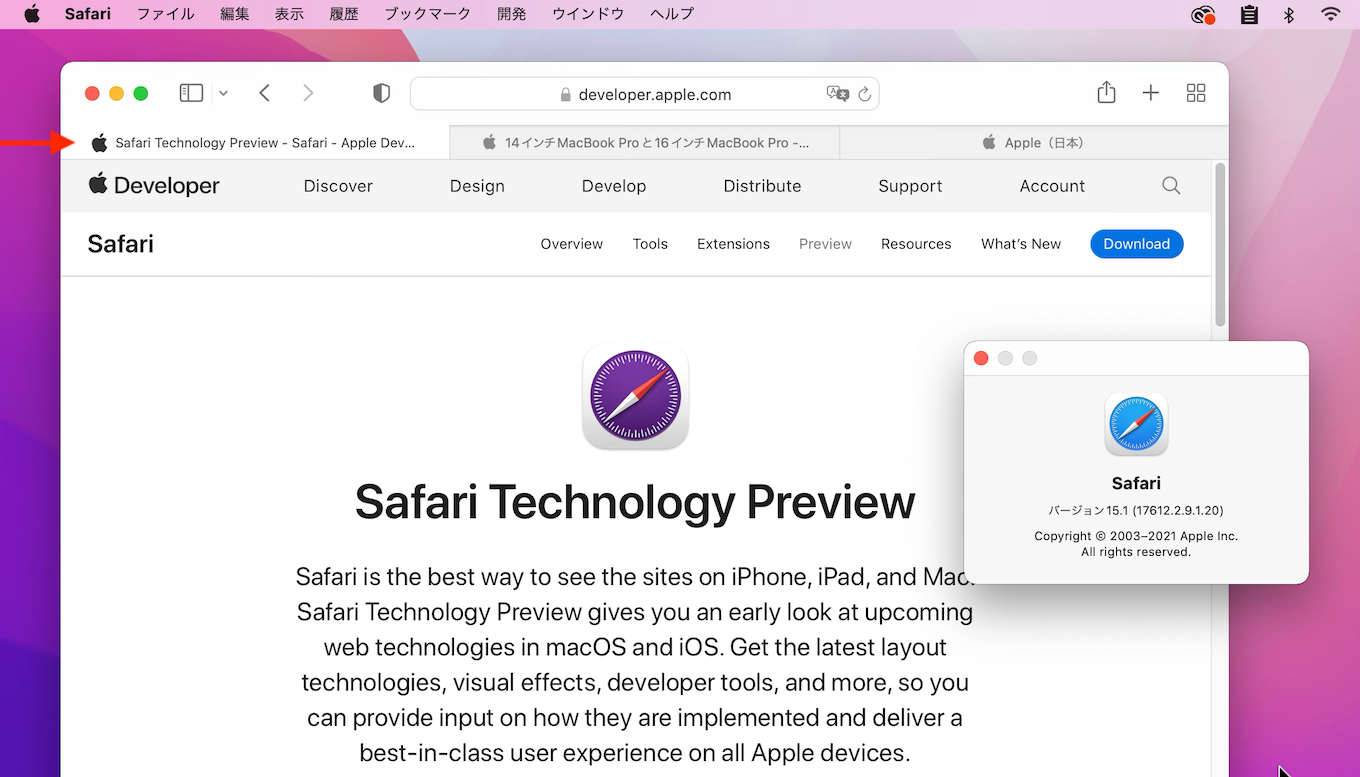Close the About Safari window

click(x=981, y=358)
